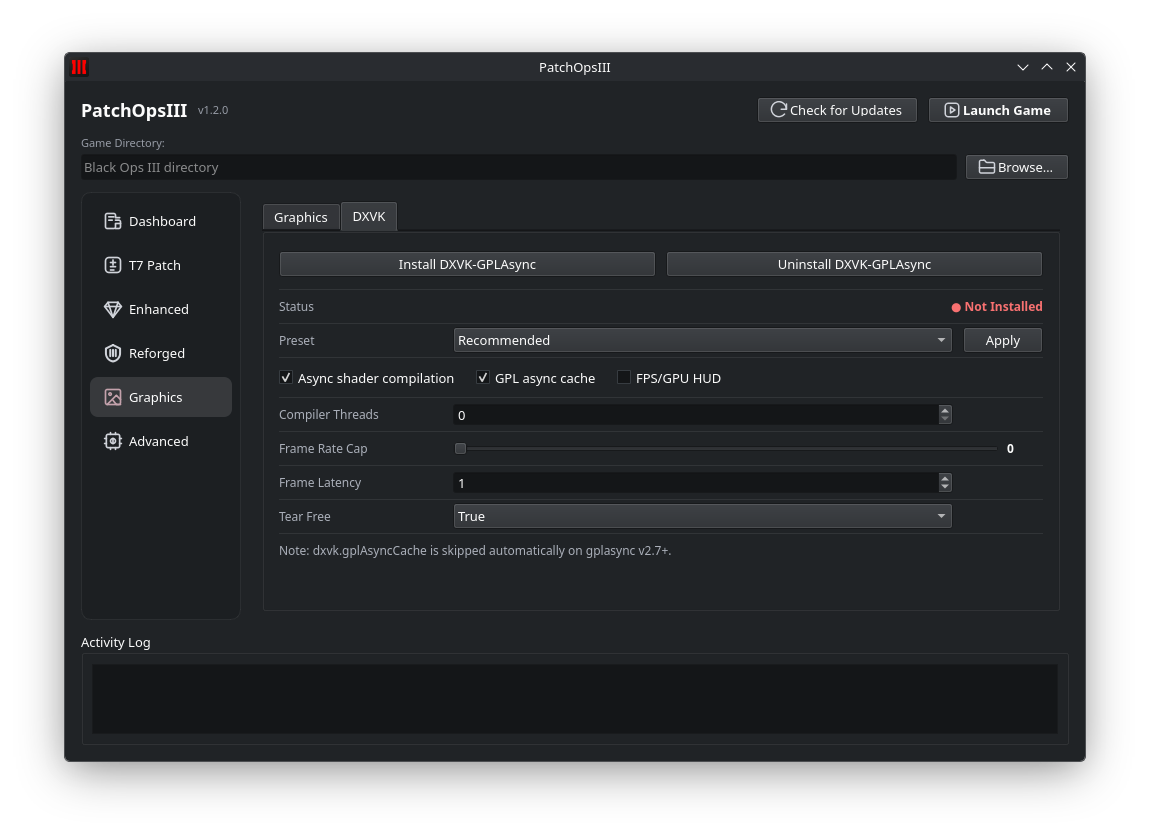1150x838 pixels.
Task: Click the Reforged shield icon
Action: [112, 353]
